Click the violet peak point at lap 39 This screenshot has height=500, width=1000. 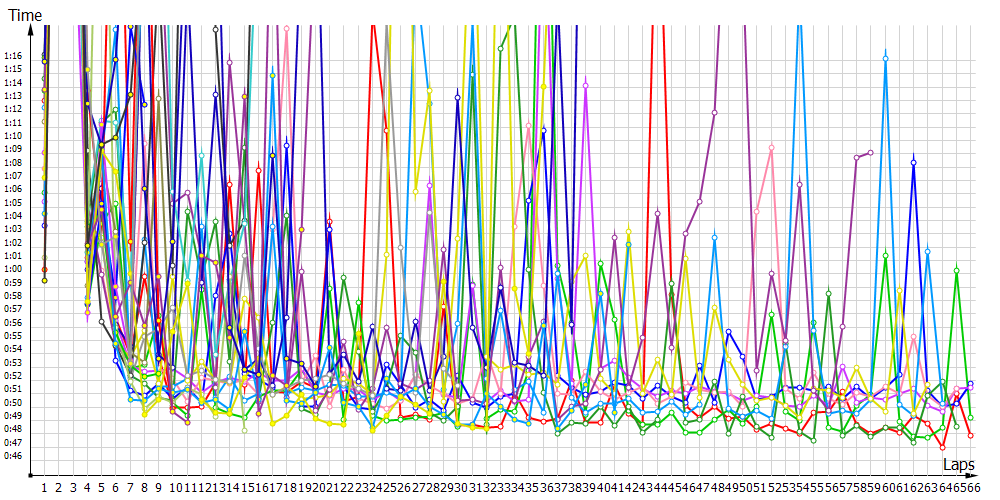click(586, 86)
